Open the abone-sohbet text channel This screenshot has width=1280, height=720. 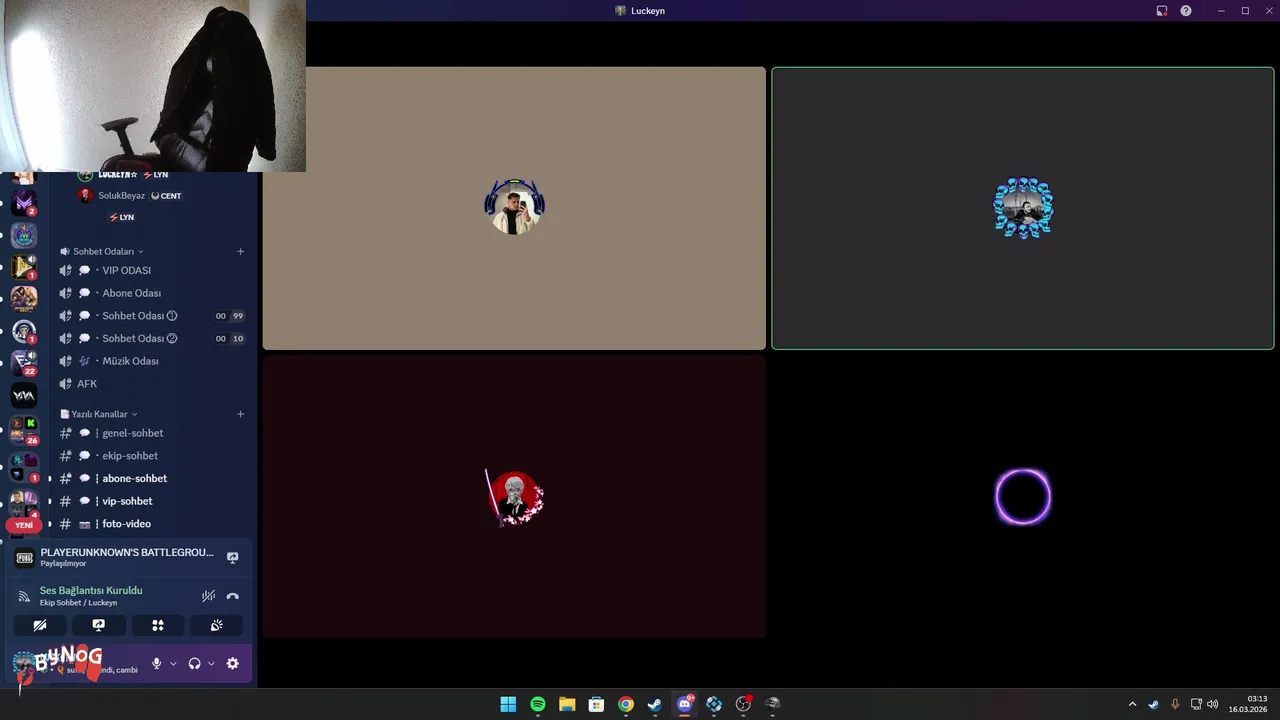[151, 478]
